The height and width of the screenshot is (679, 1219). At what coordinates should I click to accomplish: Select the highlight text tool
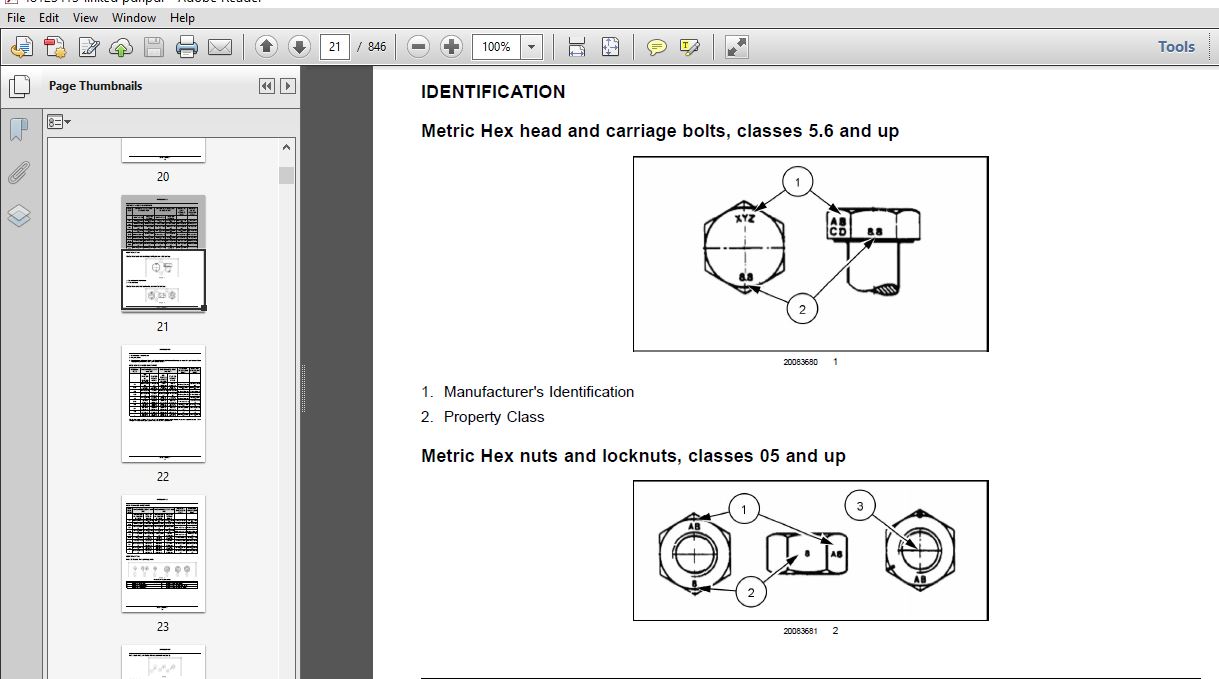point(689,47)
